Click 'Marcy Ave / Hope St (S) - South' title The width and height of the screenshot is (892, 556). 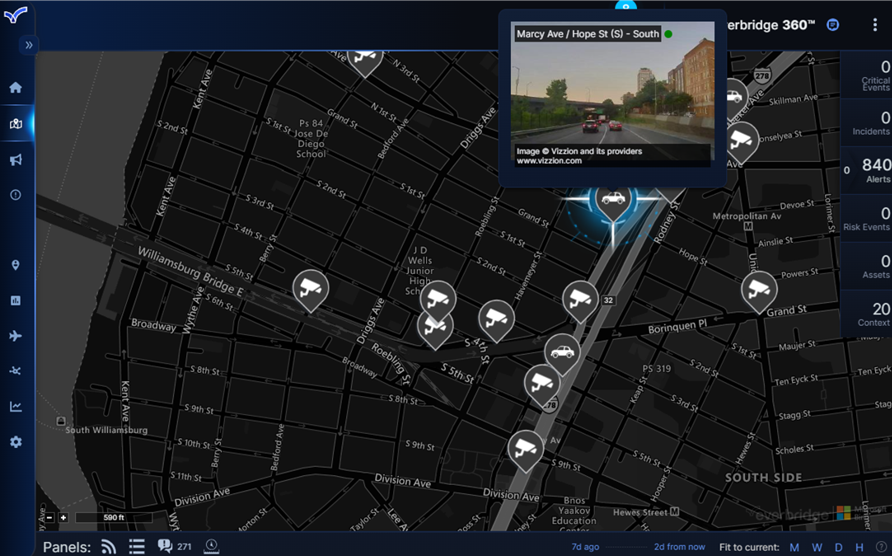pos(588,34)
